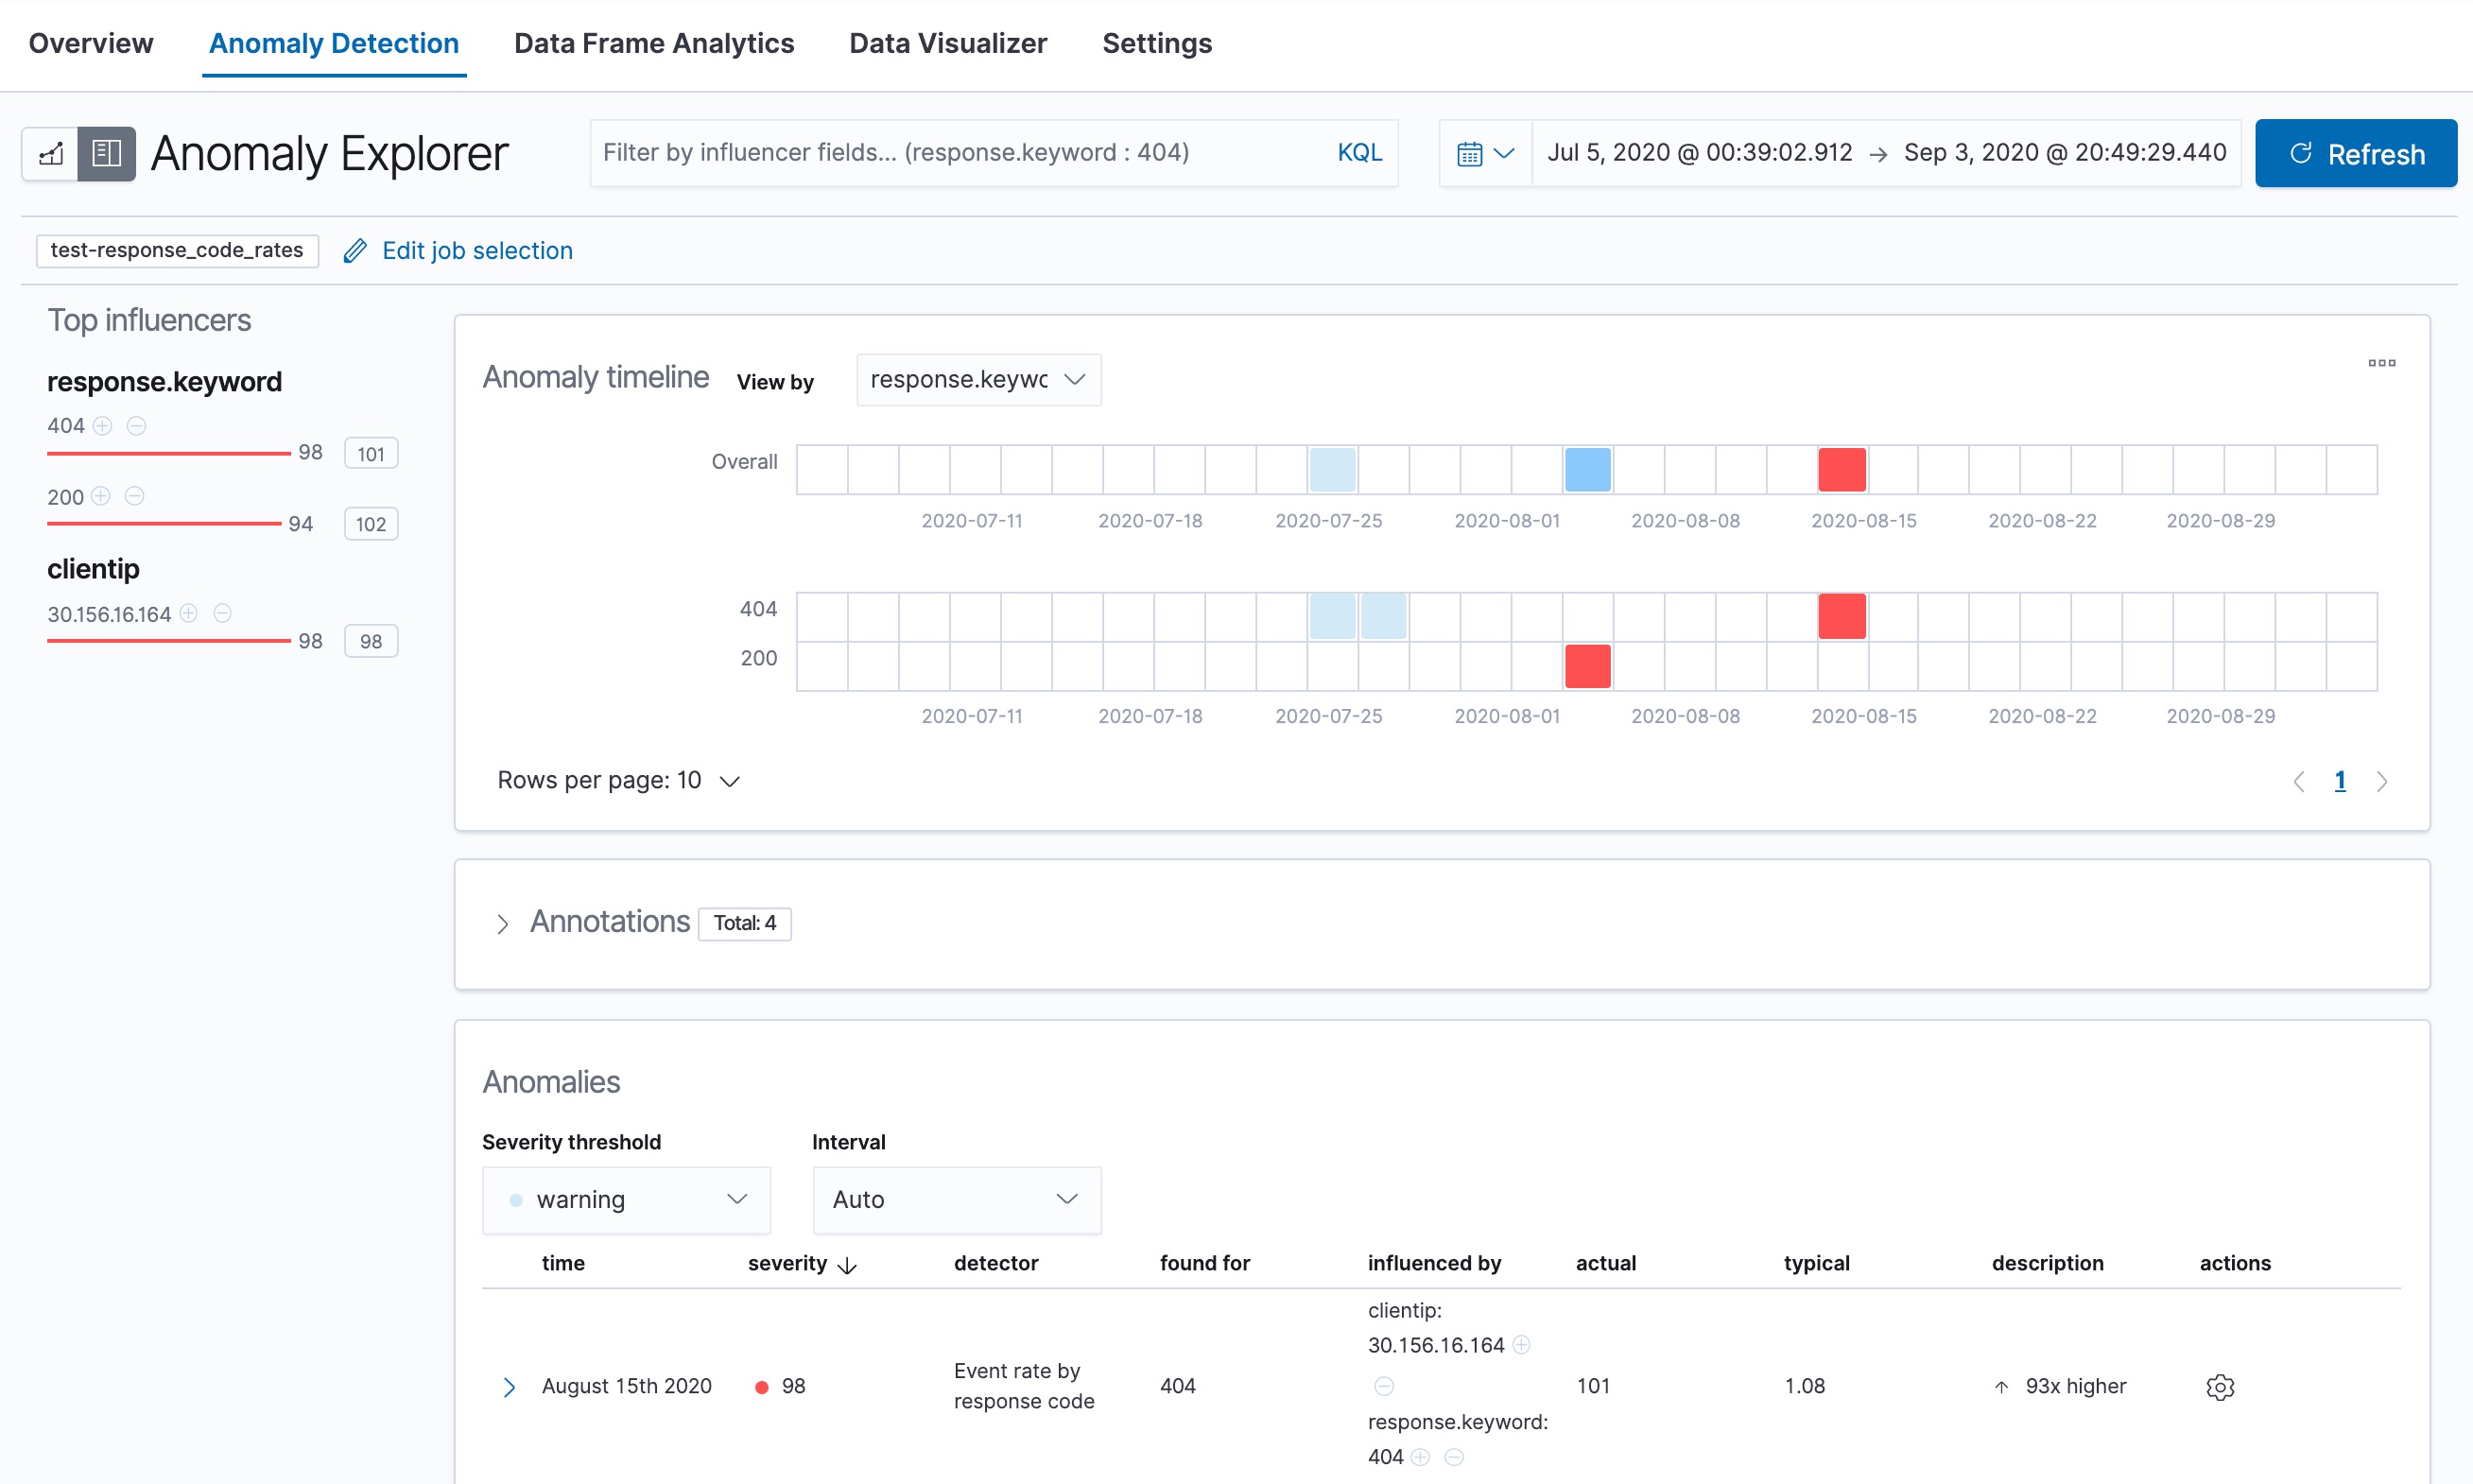The height and width of the screenshot is (1484, 2473).
Task: Open the Anomaly timeline overflow menu icon
Action: click(x=2382, y=362)
